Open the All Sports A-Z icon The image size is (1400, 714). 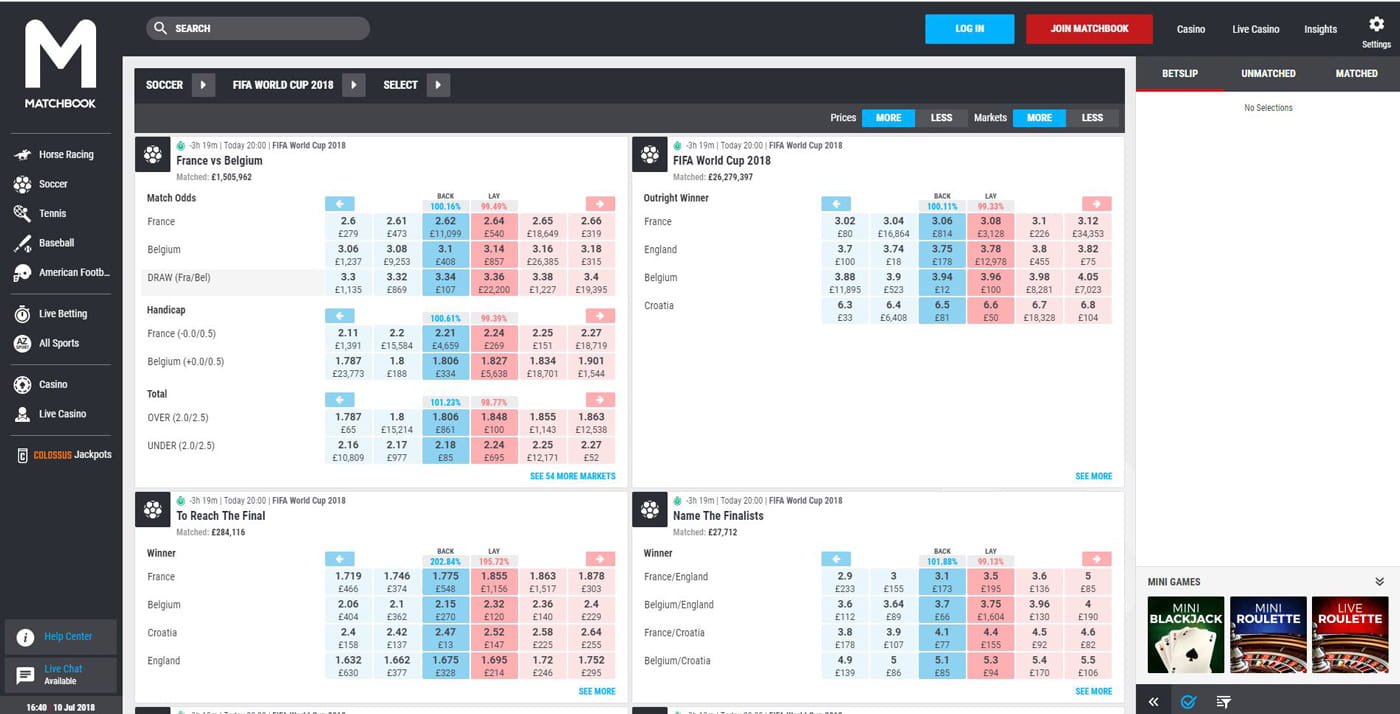pos(22,343)
